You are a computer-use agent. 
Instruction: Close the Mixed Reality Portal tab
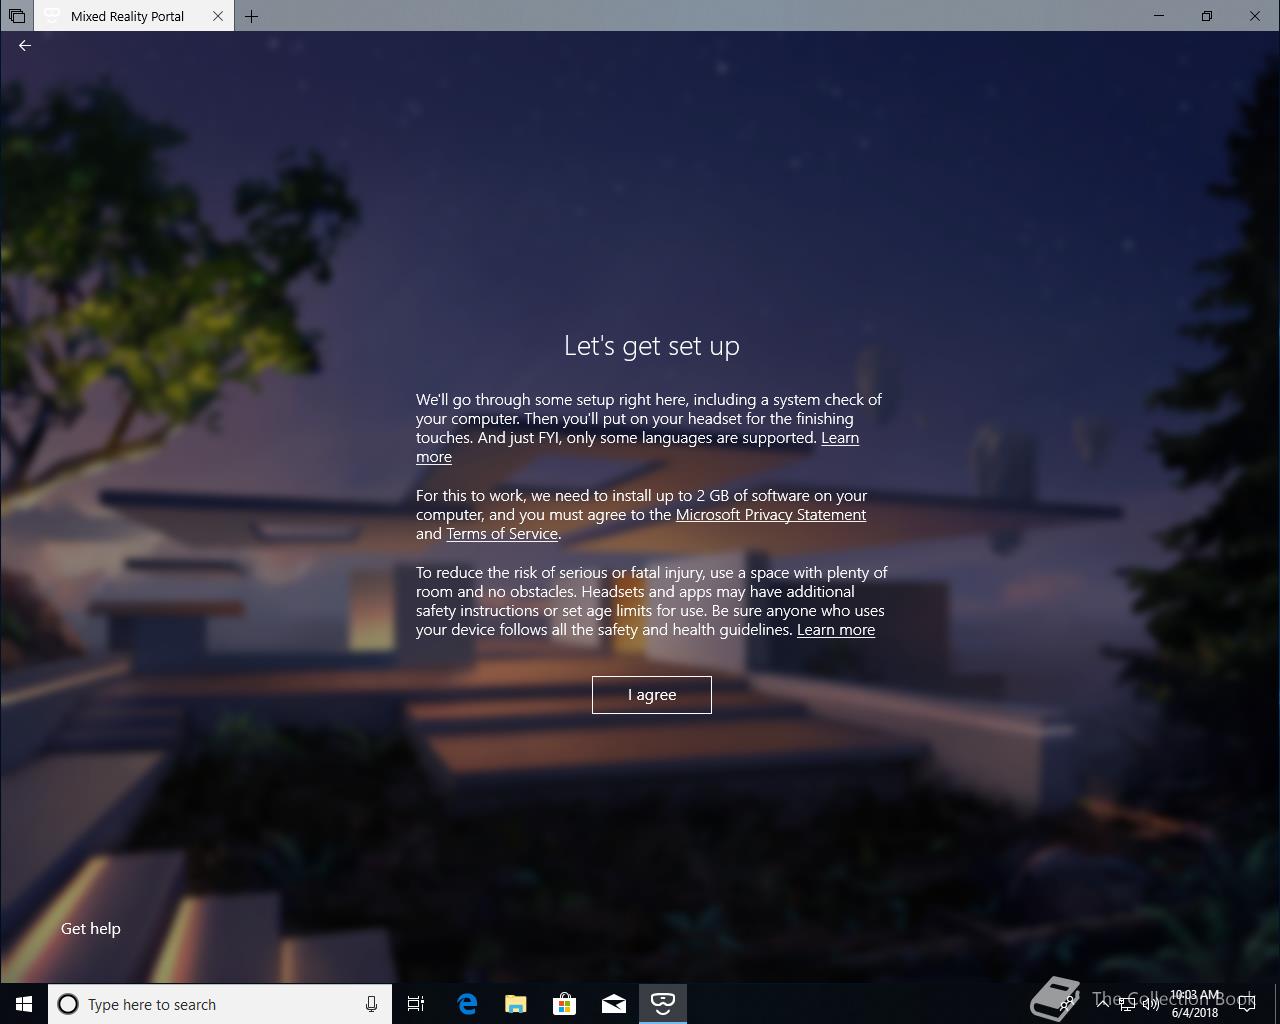(218, 16)
